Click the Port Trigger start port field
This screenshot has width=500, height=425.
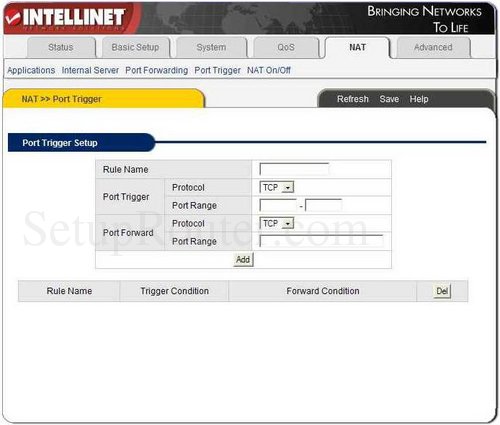pyautogui.click(x=278, y=205)
